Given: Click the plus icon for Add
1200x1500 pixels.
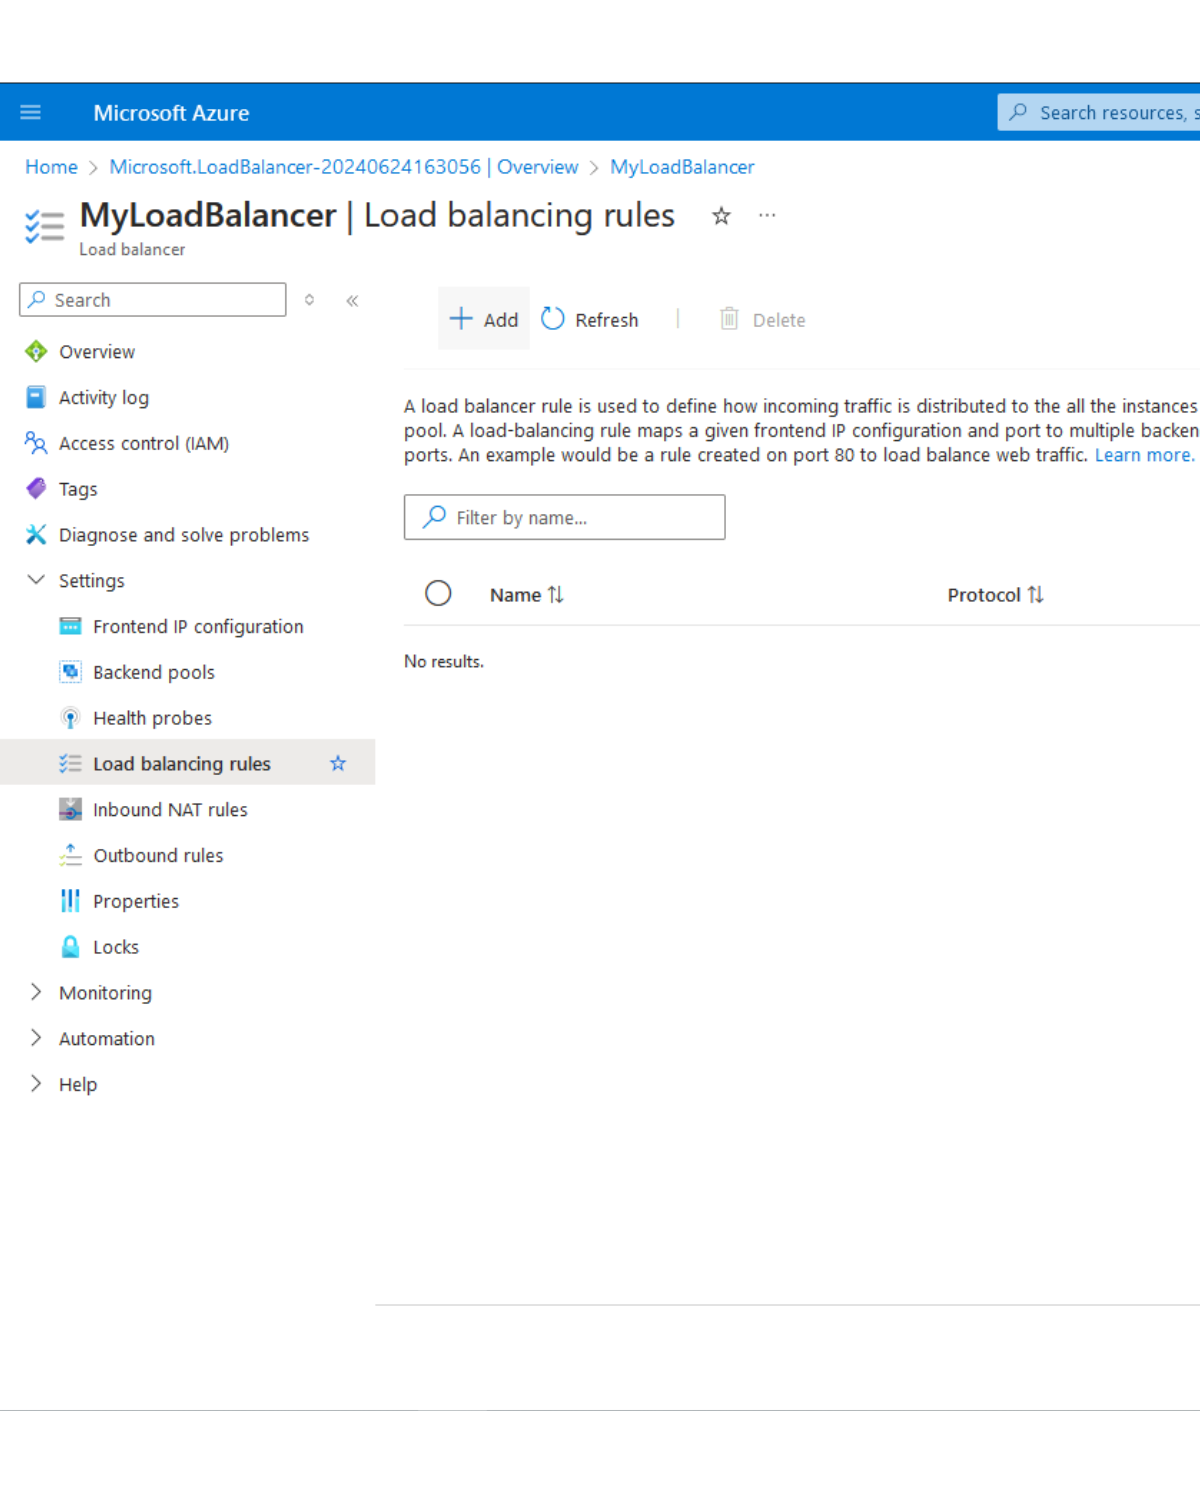Looking at the screenshot, I should click(461, 318).
